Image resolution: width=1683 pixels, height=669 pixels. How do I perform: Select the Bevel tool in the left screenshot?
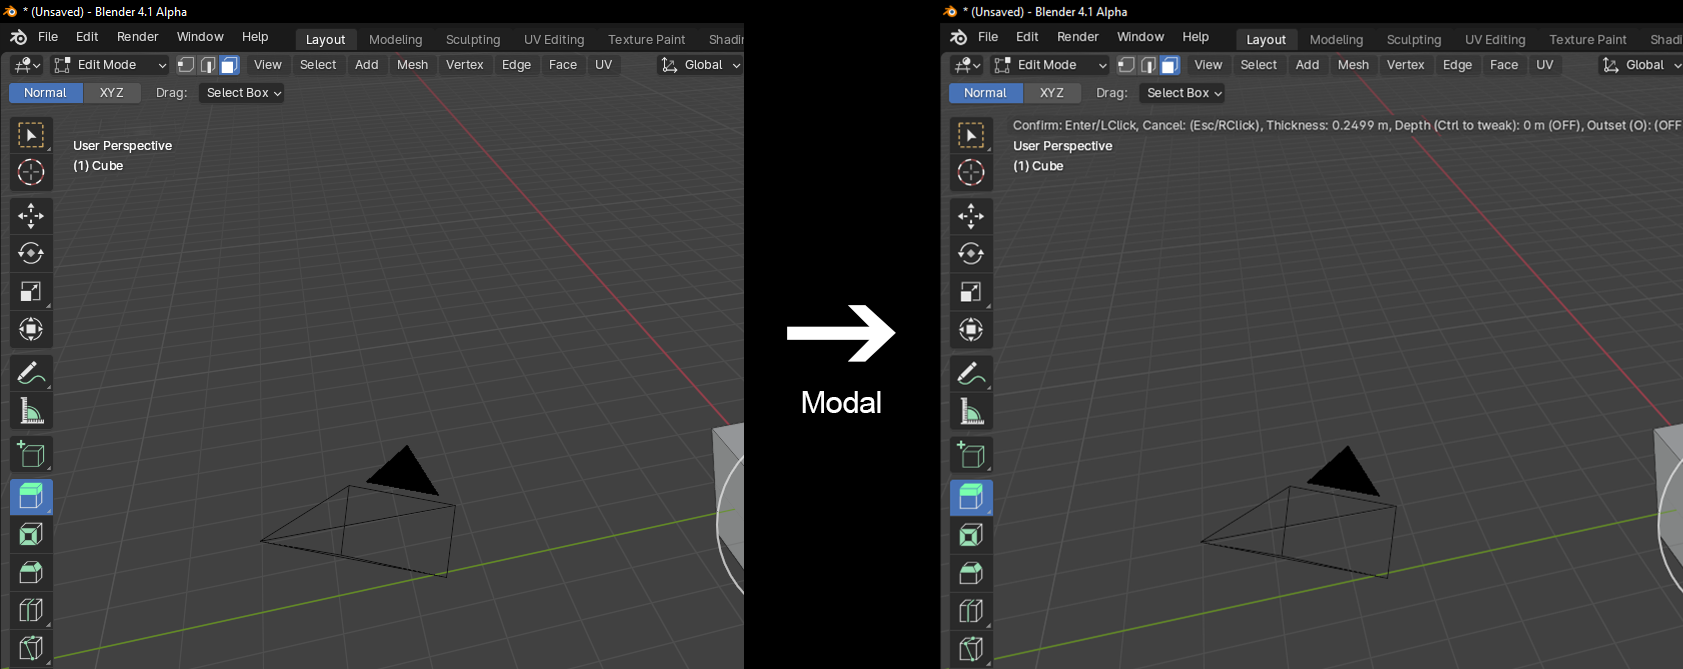click(x=31, y=573)
